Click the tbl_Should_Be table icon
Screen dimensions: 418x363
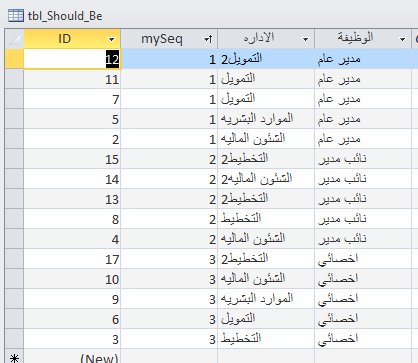(x=16, y=16)
